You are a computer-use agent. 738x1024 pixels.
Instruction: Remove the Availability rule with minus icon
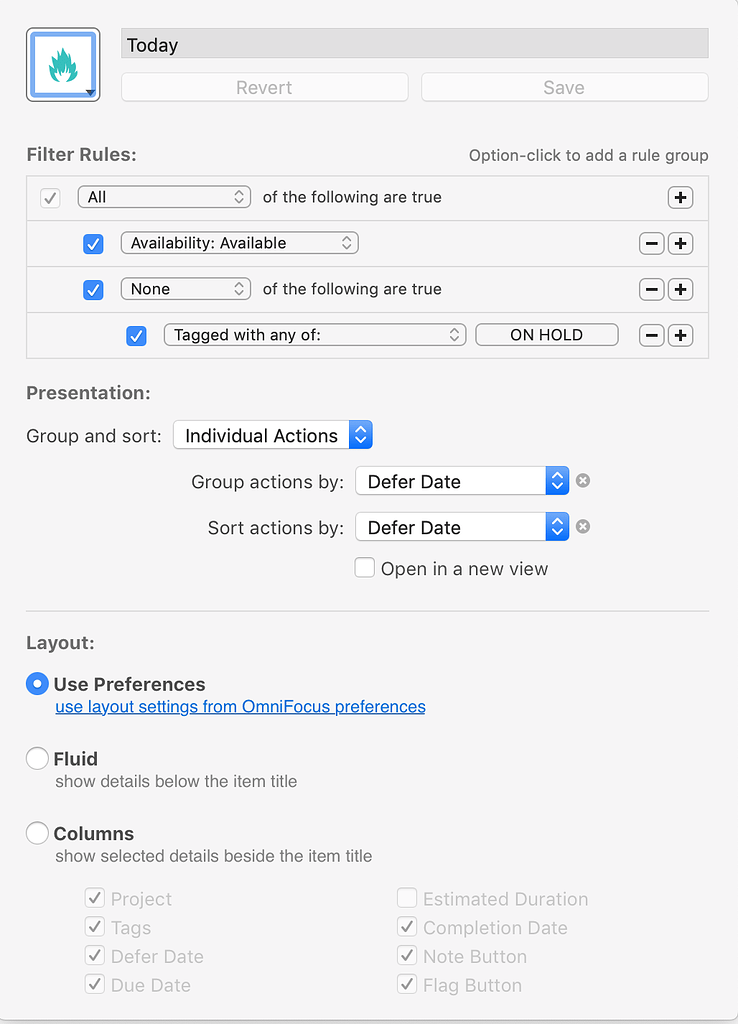point(651,243)
